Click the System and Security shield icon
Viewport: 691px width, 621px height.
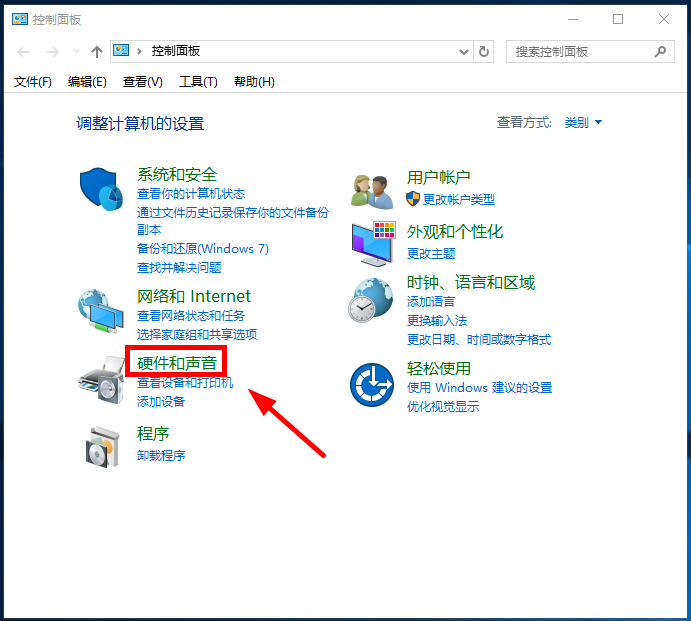coord(100,191)
